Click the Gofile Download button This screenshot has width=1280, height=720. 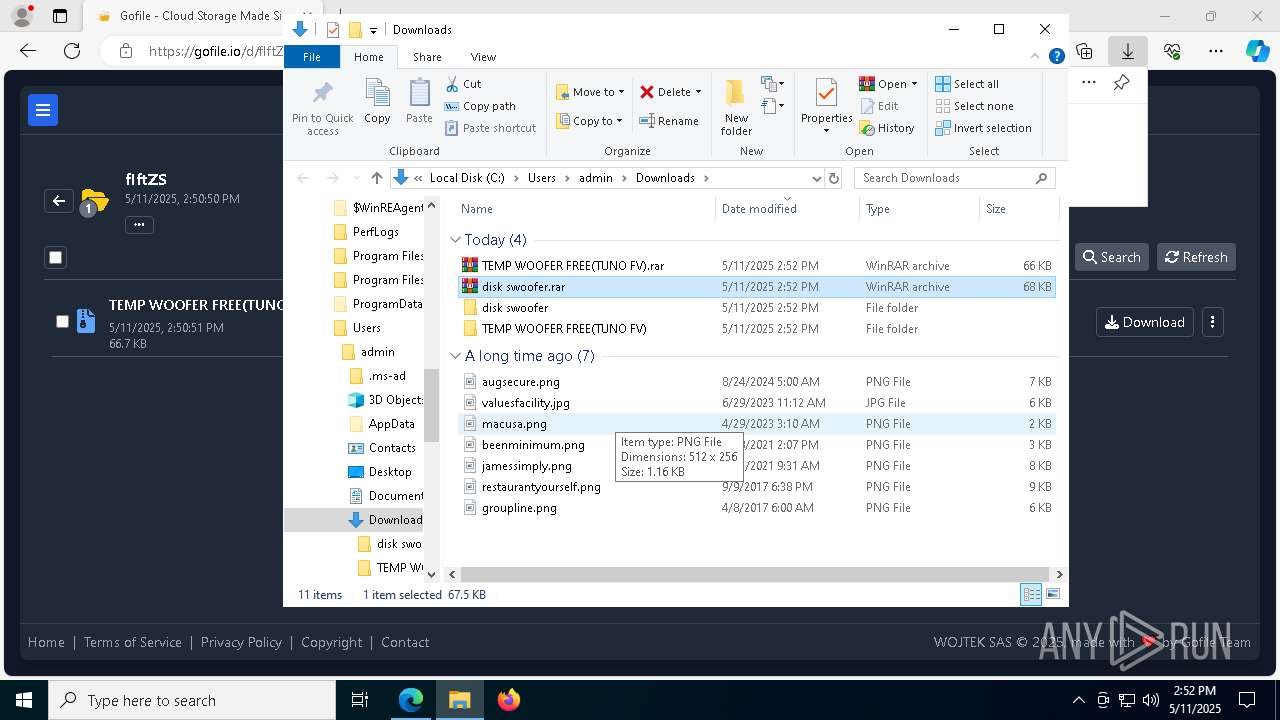pos(1144,322)
